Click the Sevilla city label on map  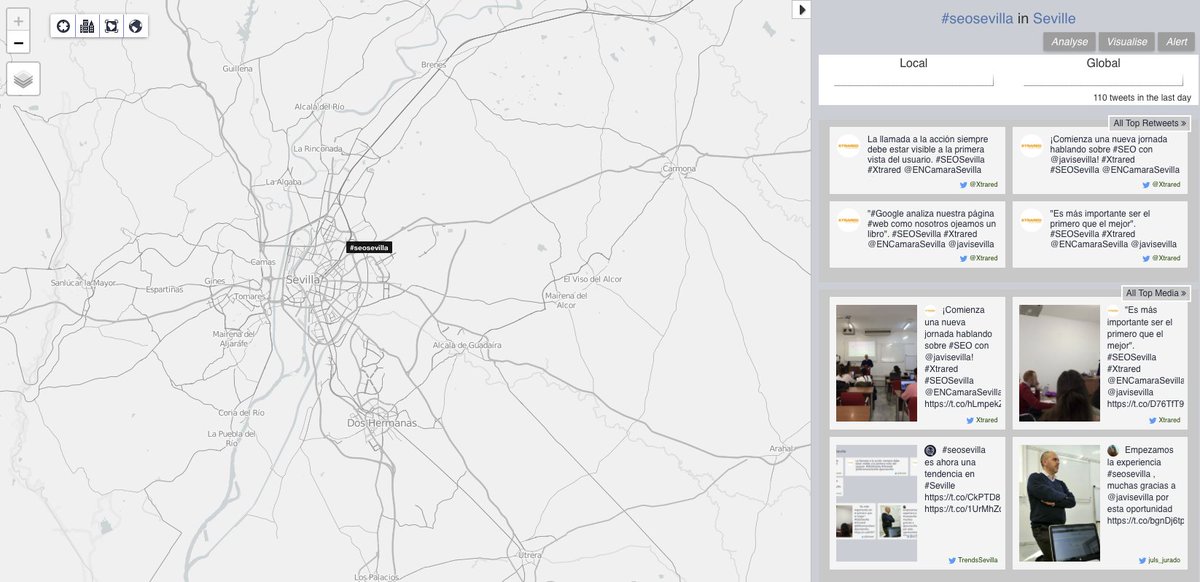(302, 280)
